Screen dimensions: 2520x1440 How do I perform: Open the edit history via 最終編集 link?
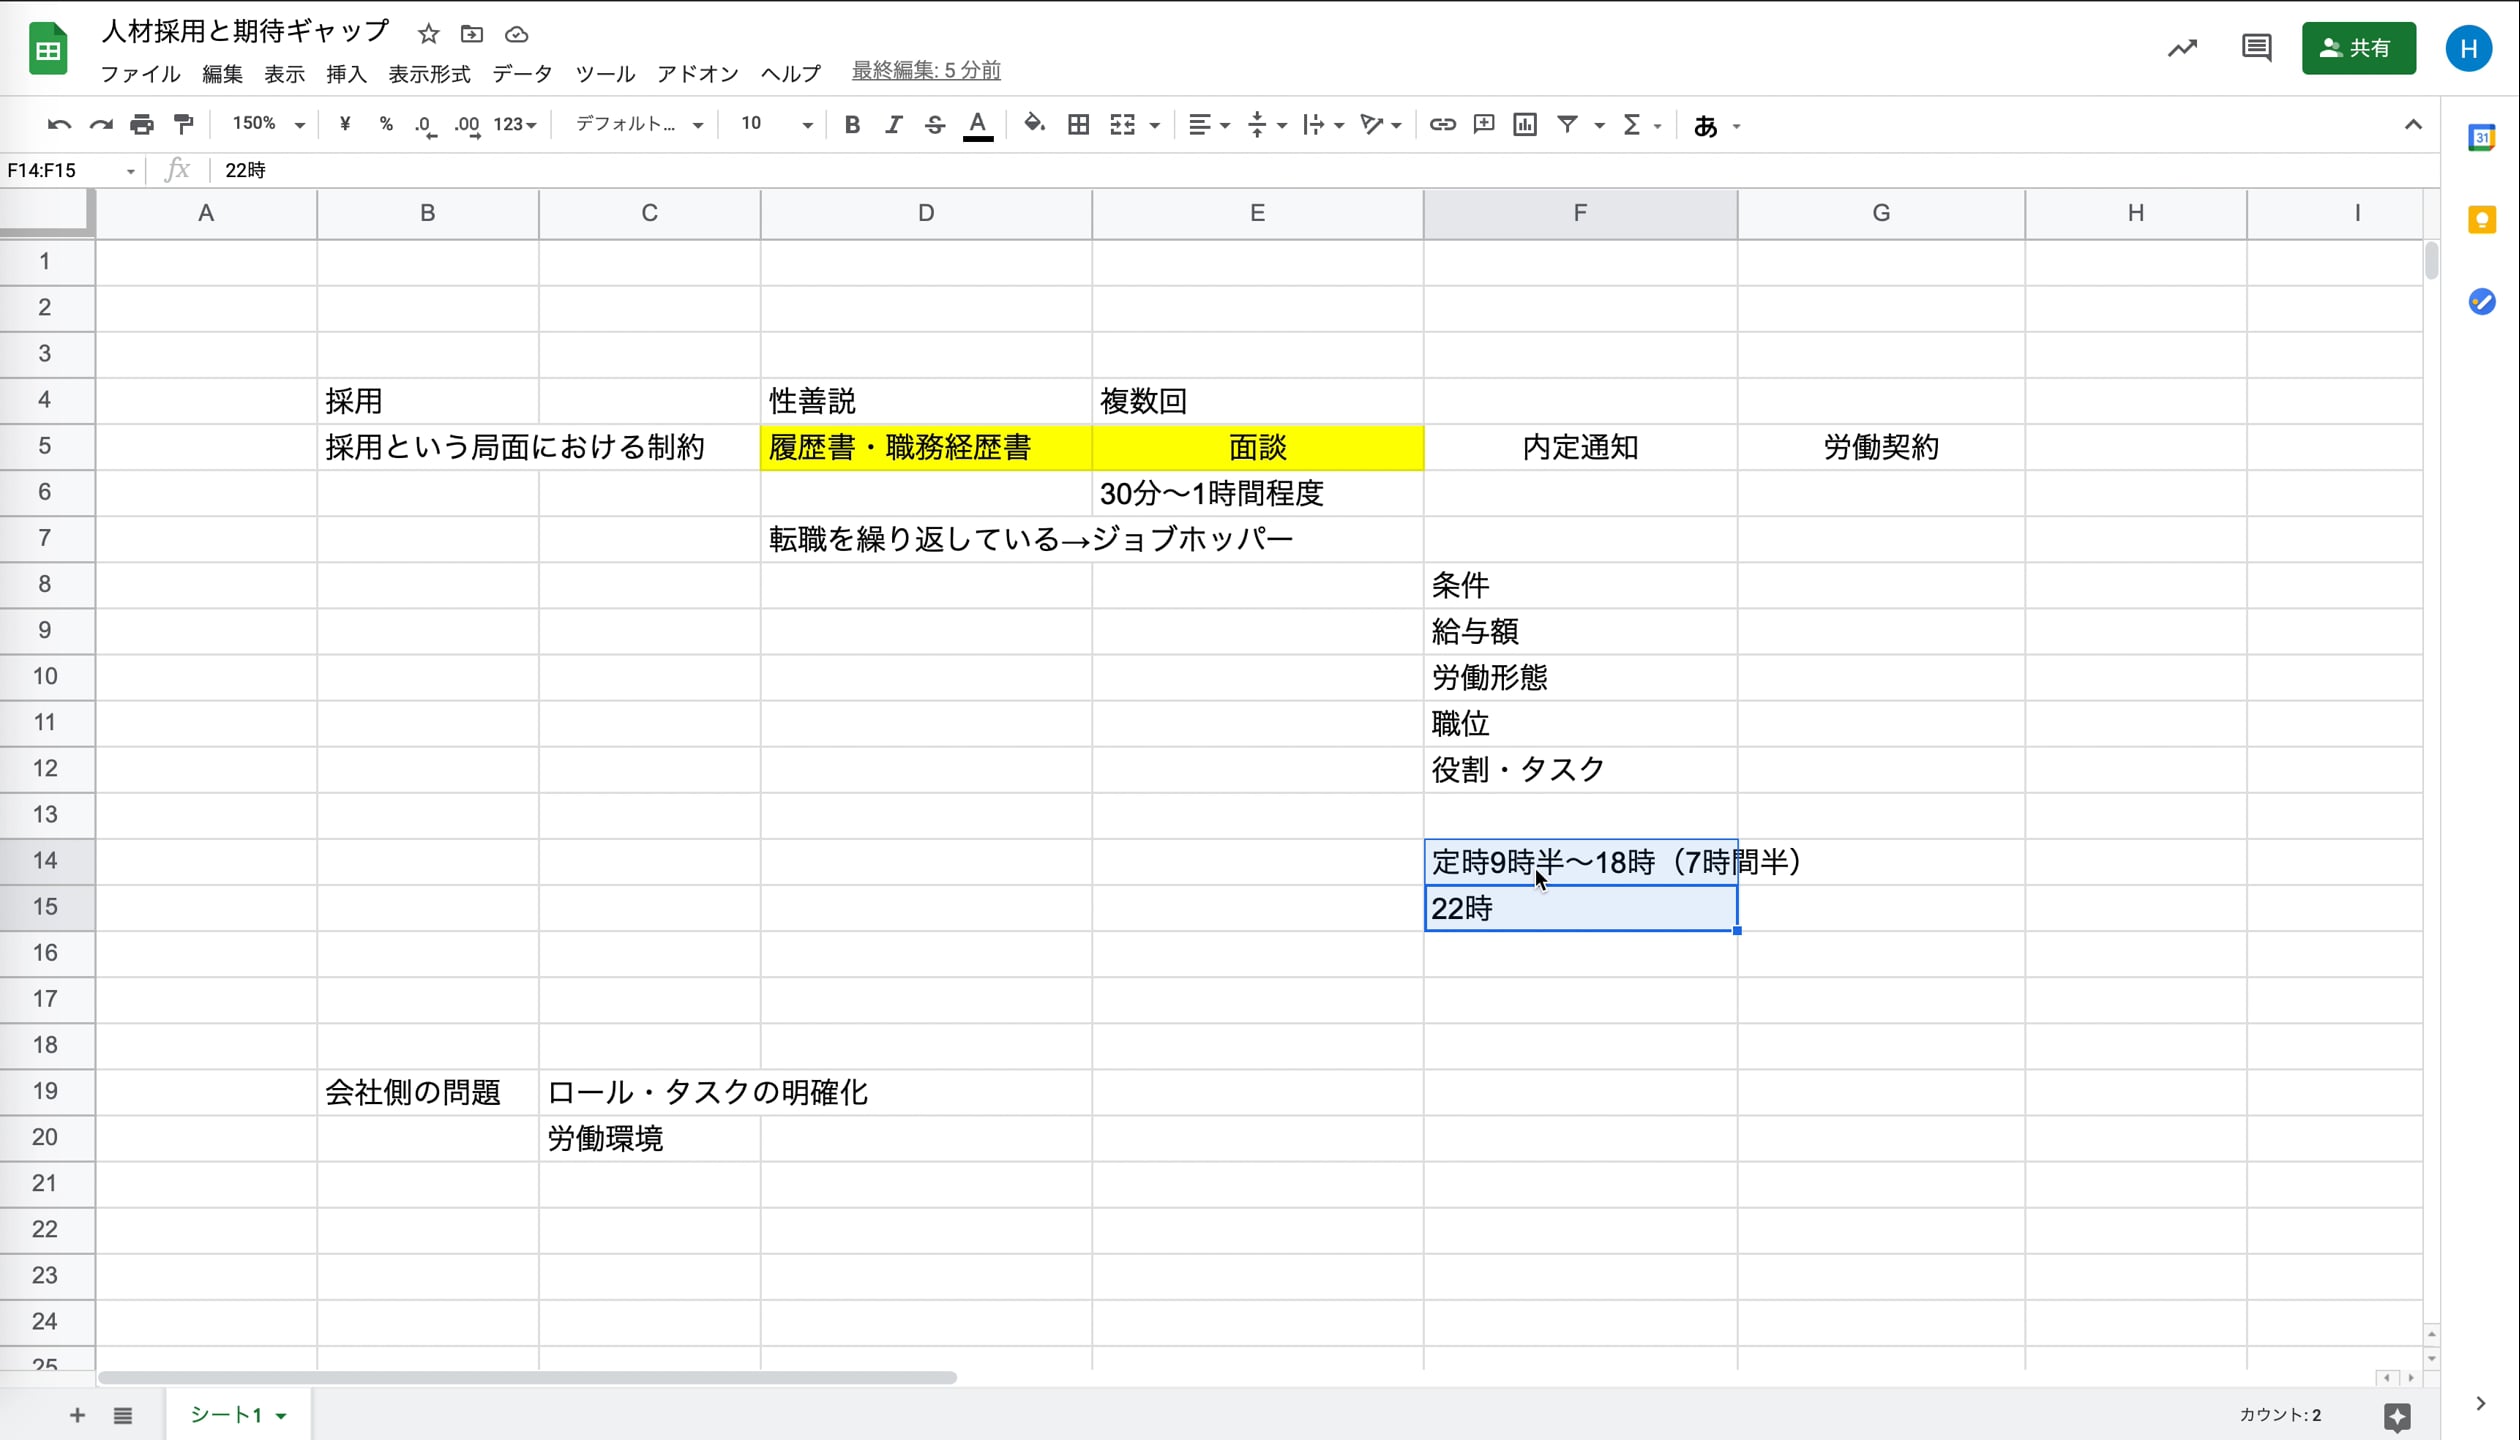(x=924, y=71)
